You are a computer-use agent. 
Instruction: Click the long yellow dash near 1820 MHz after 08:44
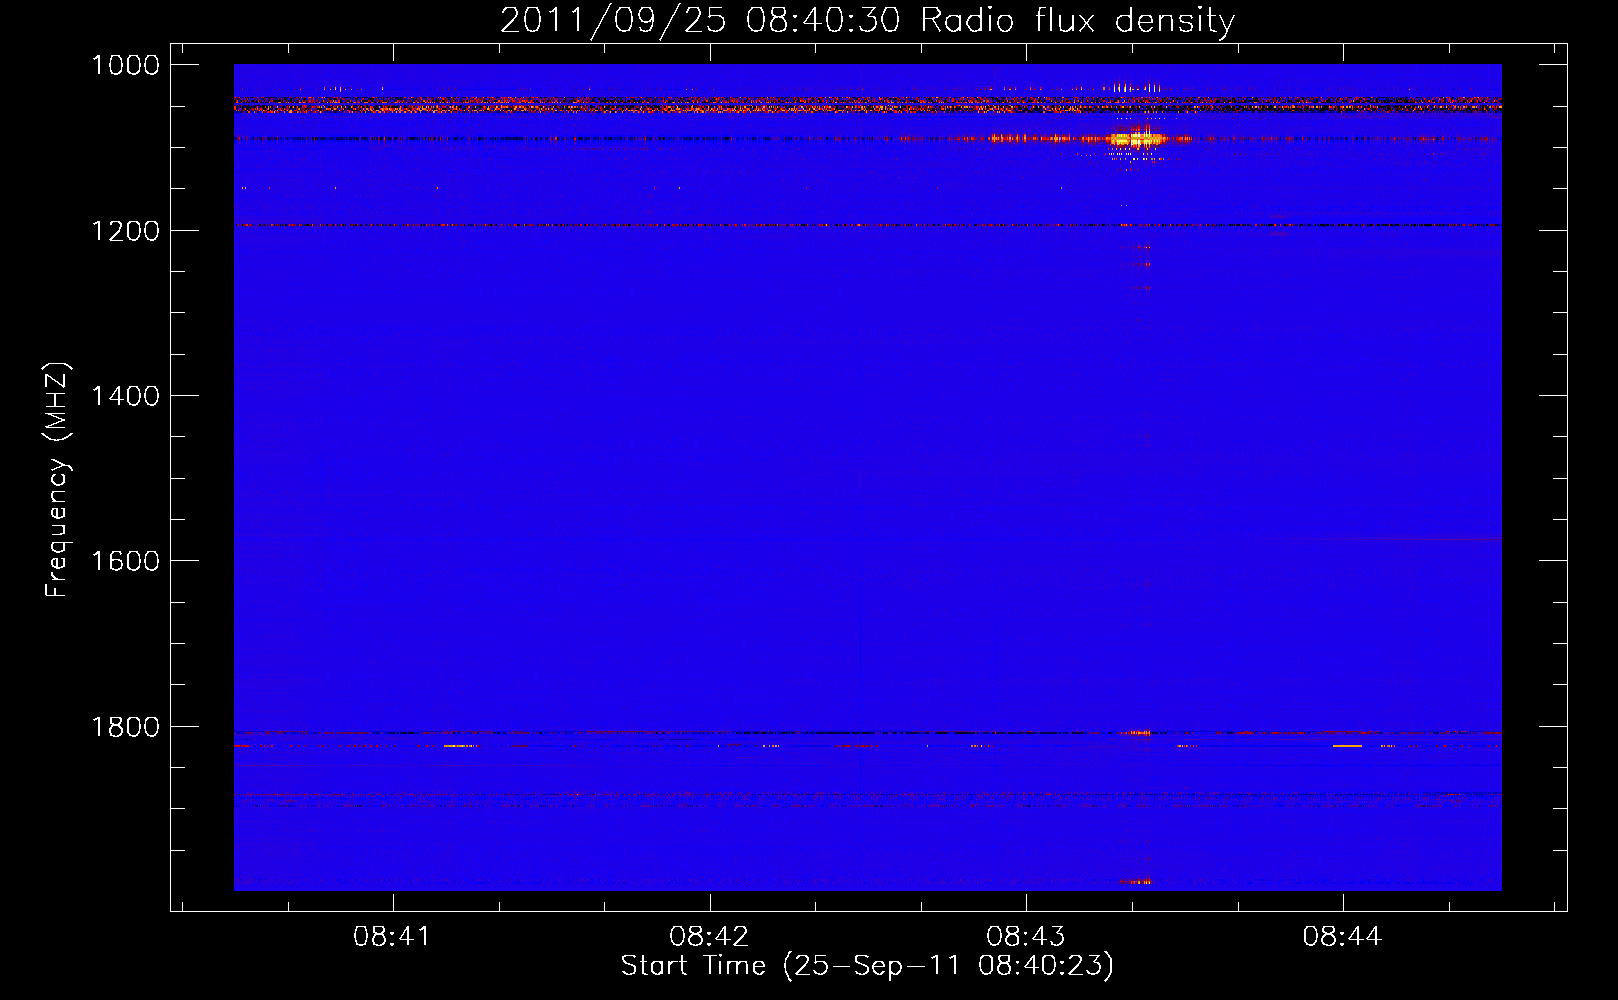1347,746
